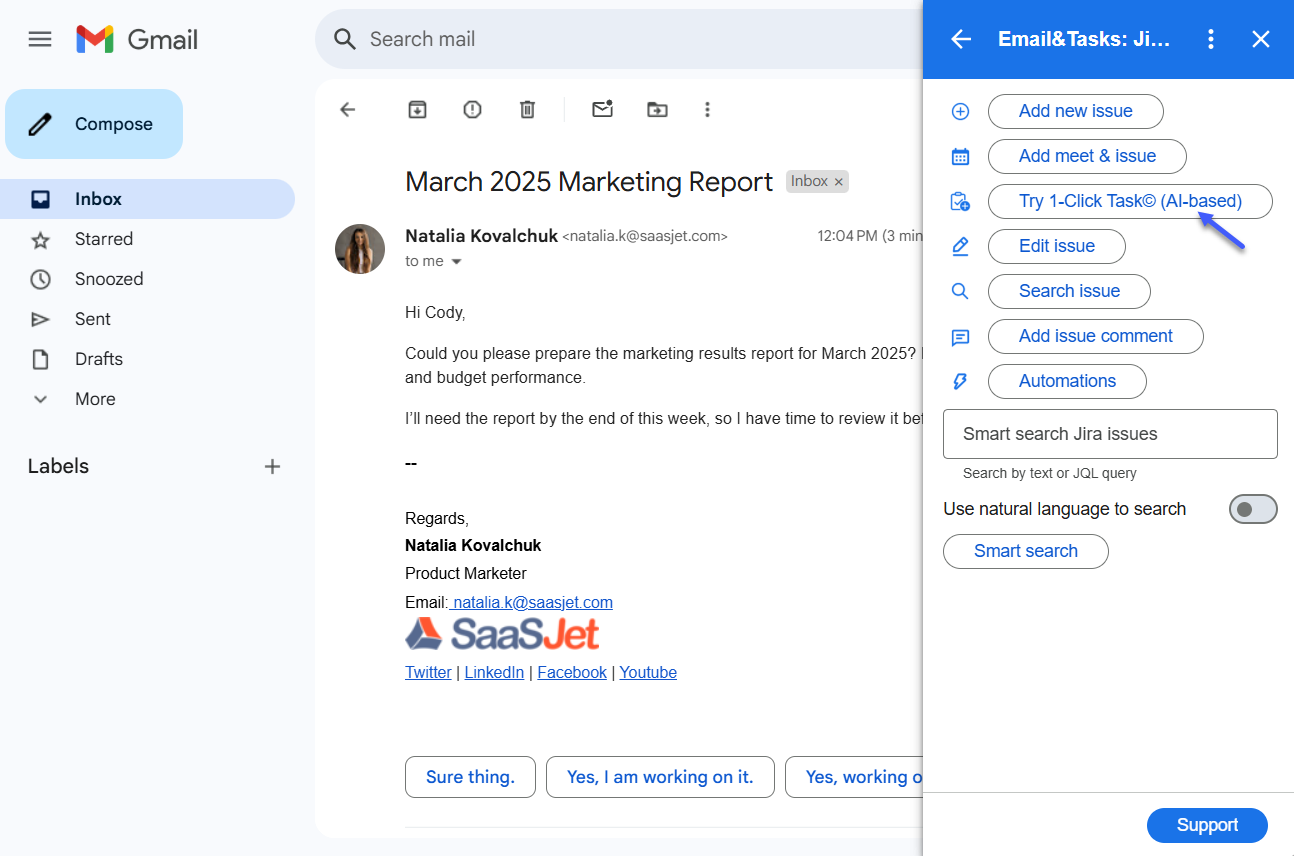Click Try 1-Click Task (AI-based) button

point(1129,201)
